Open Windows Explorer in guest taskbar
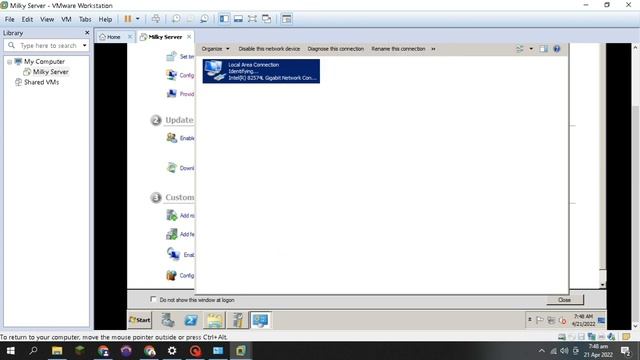This screenshot has height=360, width=640. [214, 320]
